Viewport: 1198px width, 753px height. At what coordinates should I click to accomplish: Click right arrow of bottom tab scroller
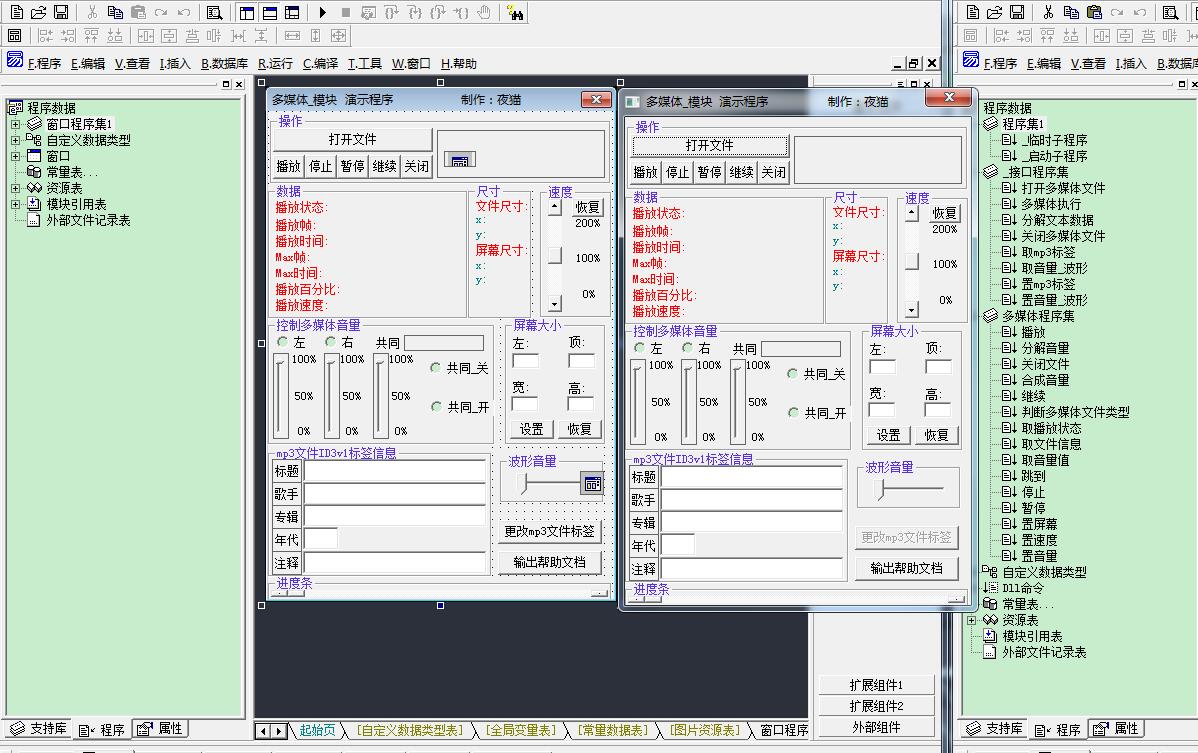(279, 731)
